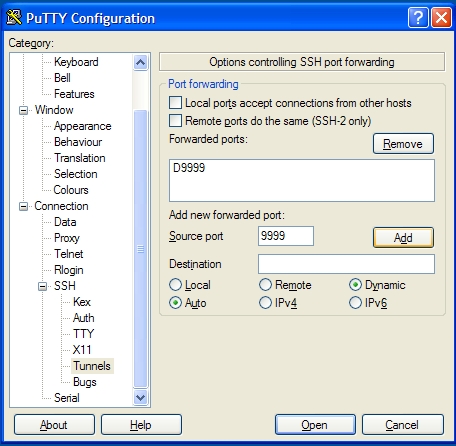This screenshot has height=446, width=456.
Task: Open the Kex category
Action: pyautogui.click(x=82, y=302)
